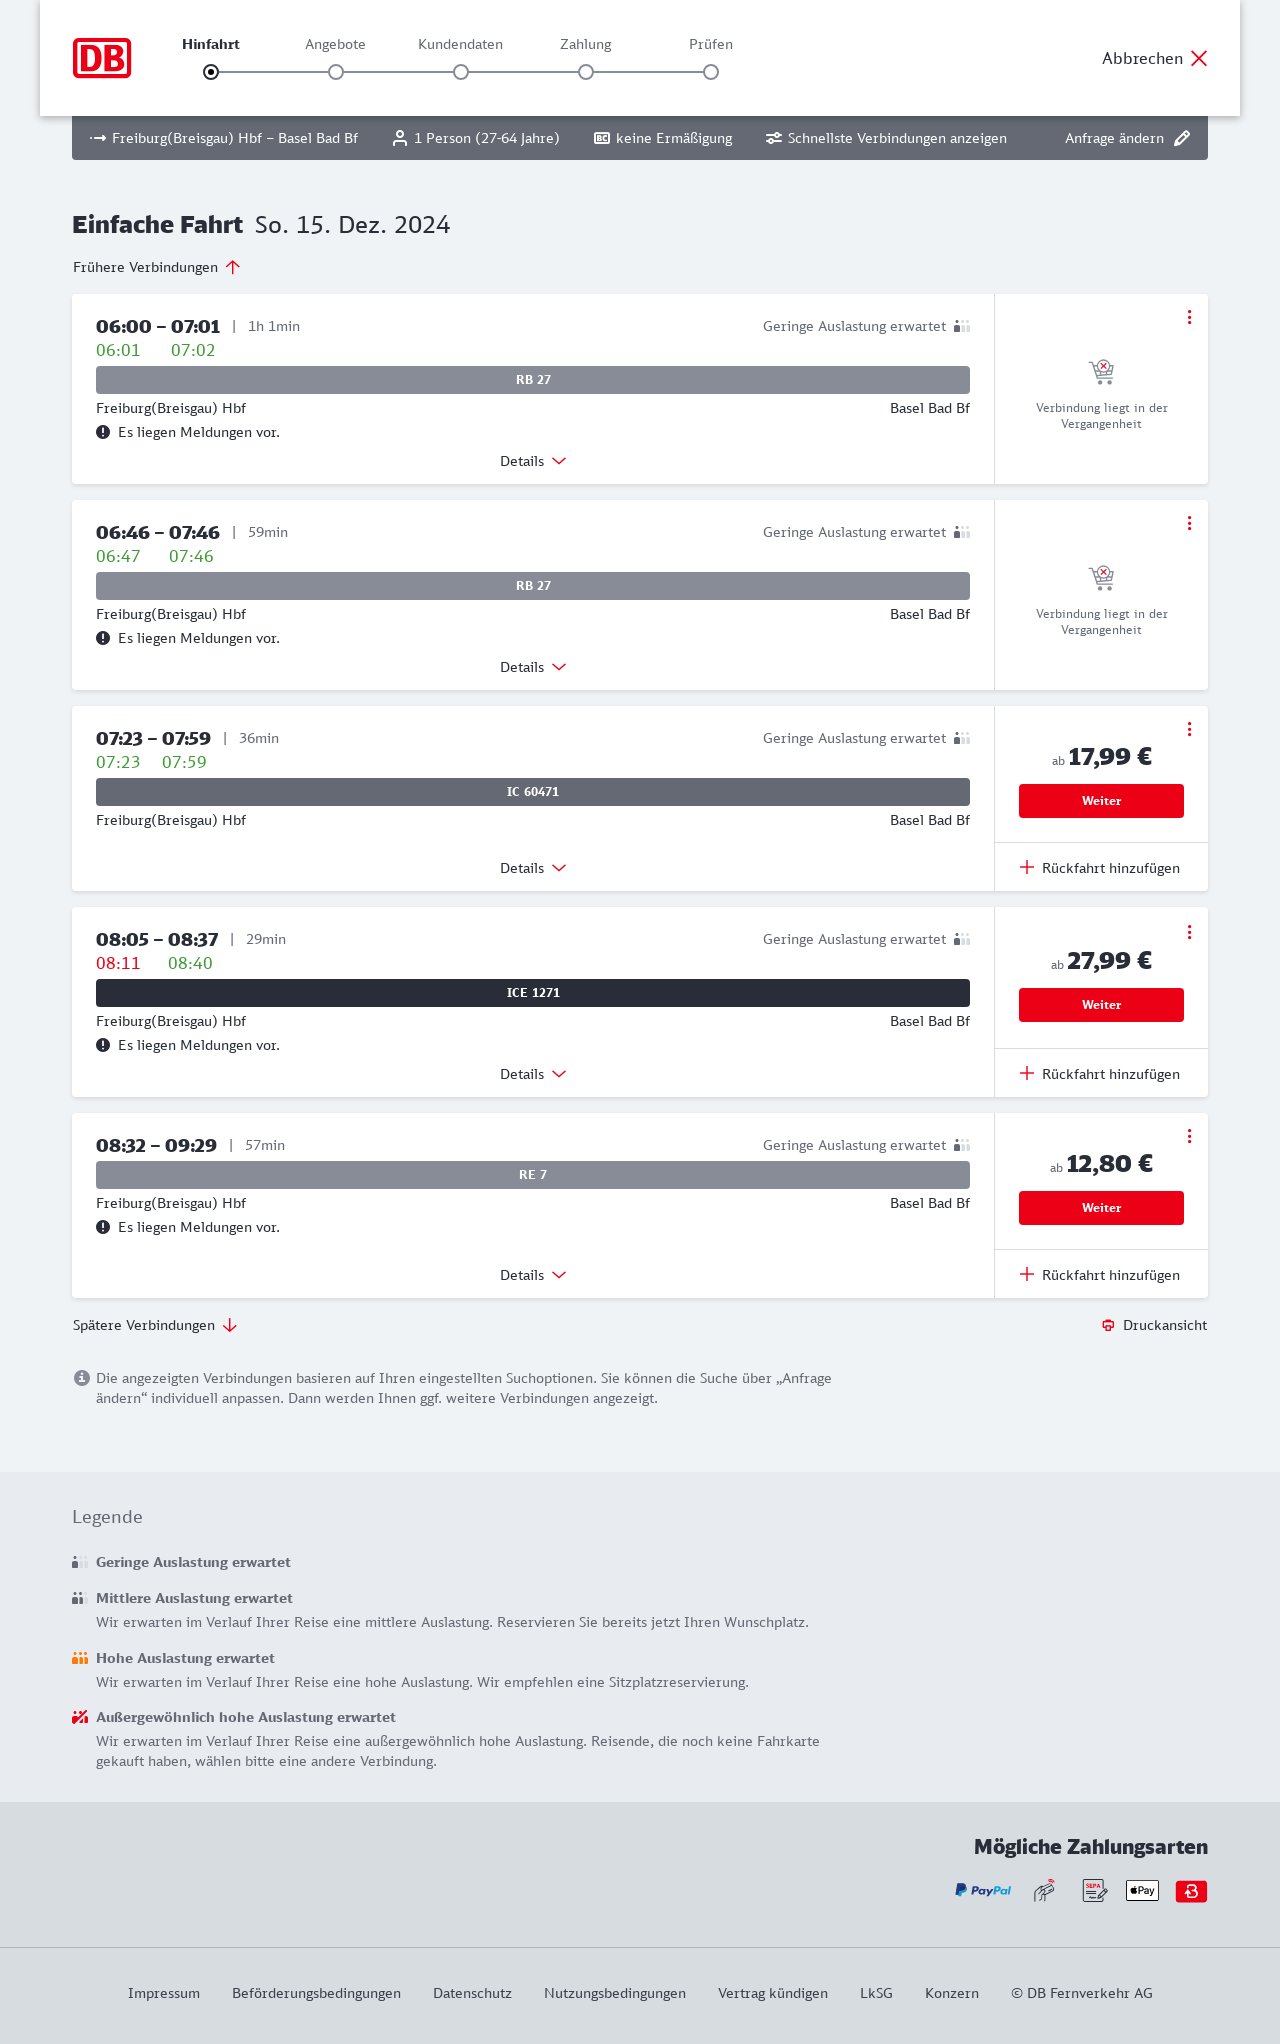Expand Details for the IC 60471 connection
Screen dimensions: 1280x2044
click(x=533, y=868)
